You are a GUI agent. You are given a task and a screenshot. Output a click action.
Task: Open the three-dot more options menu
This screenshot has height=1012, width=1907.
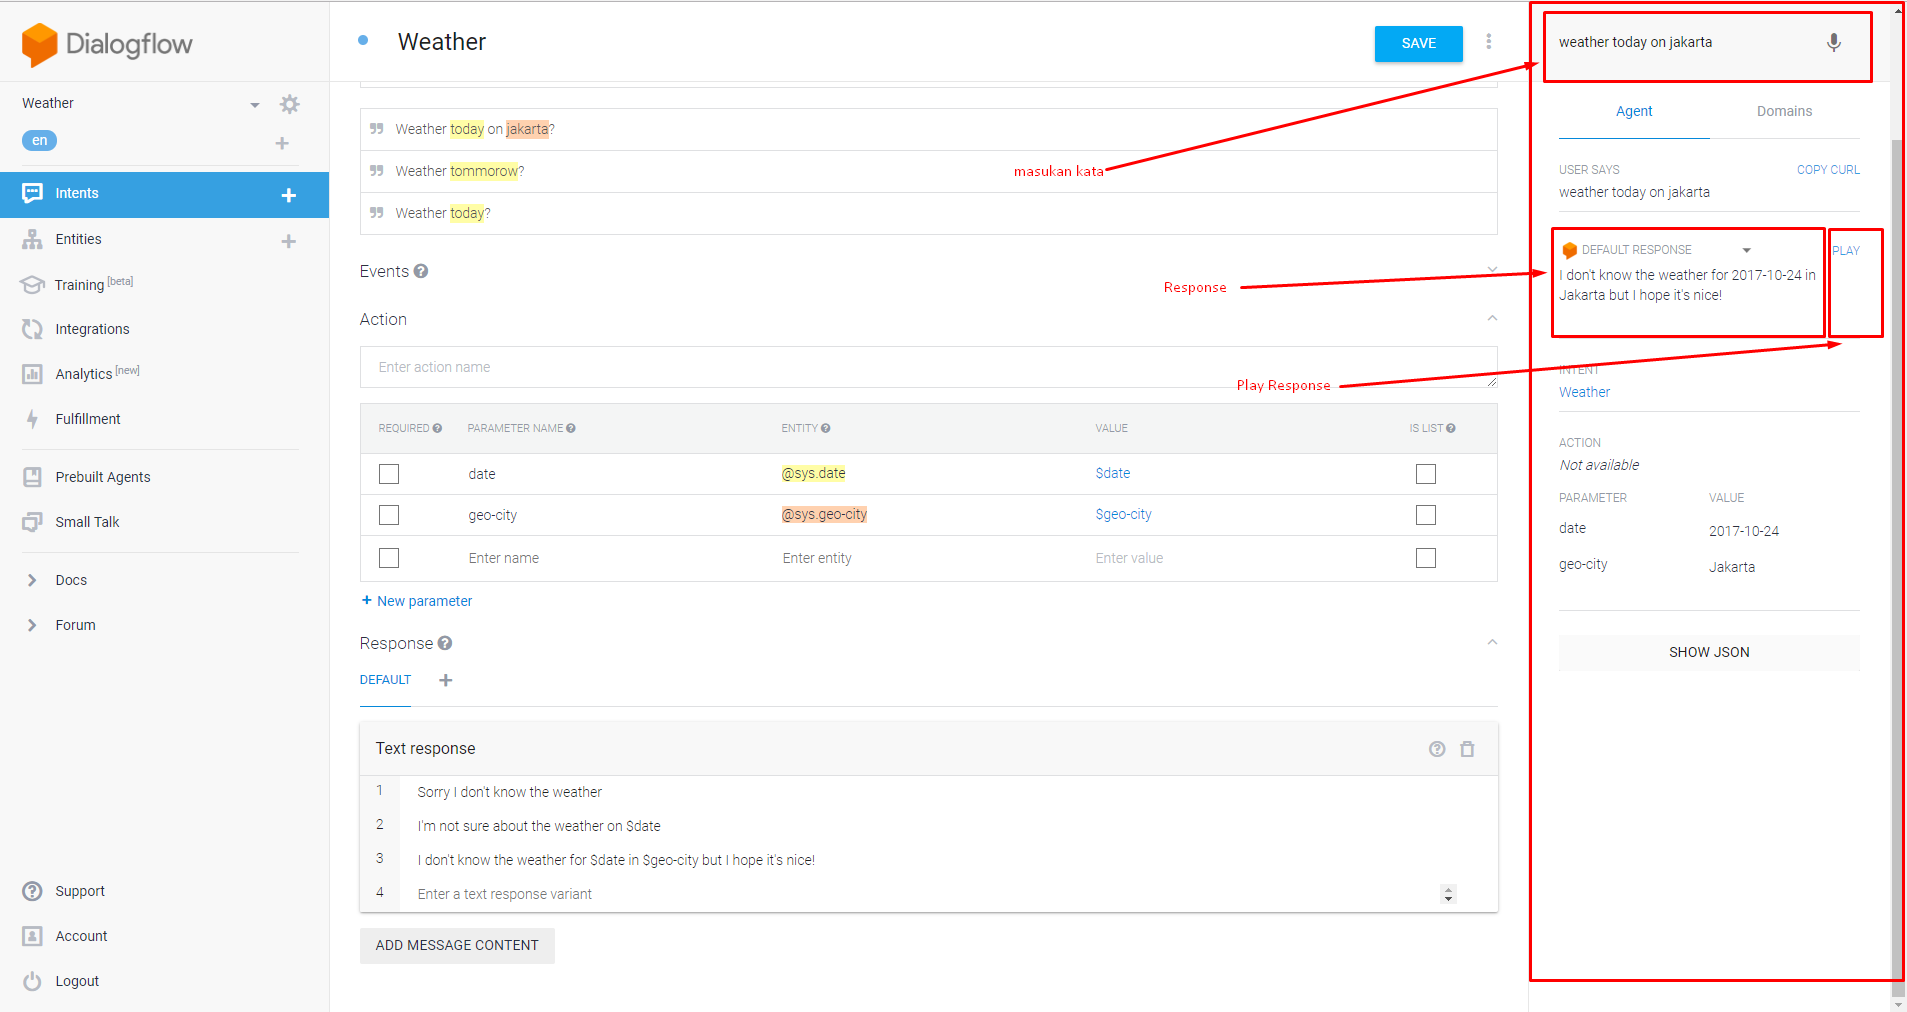[x=1489, y=41]
